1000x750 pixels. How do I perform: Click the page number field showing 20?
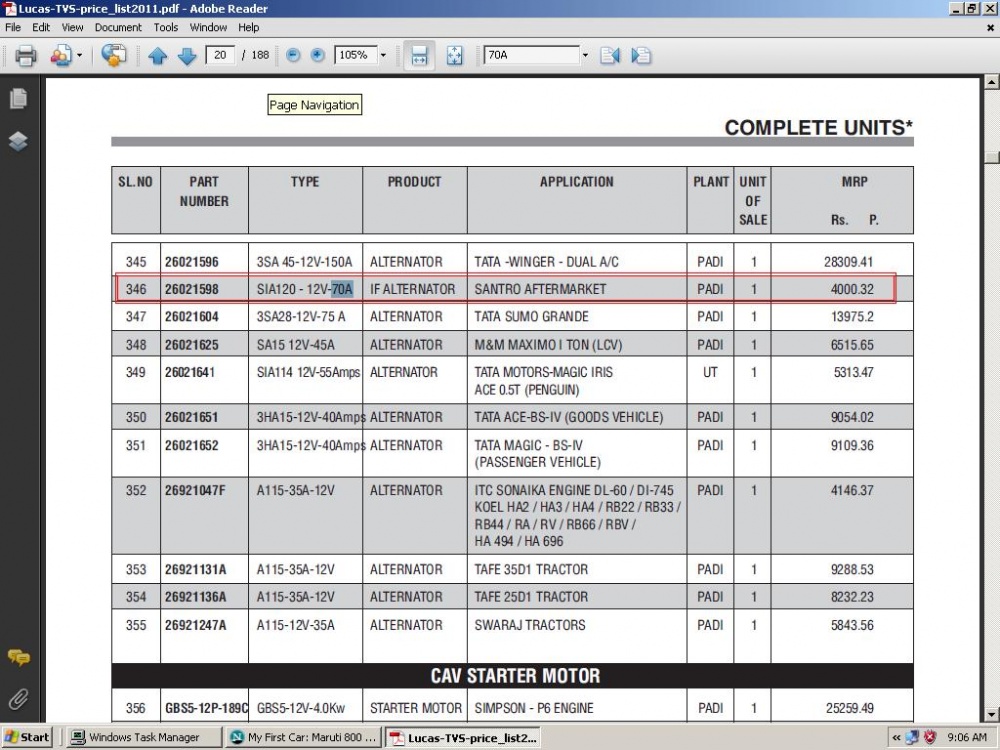tap(220, 55)
